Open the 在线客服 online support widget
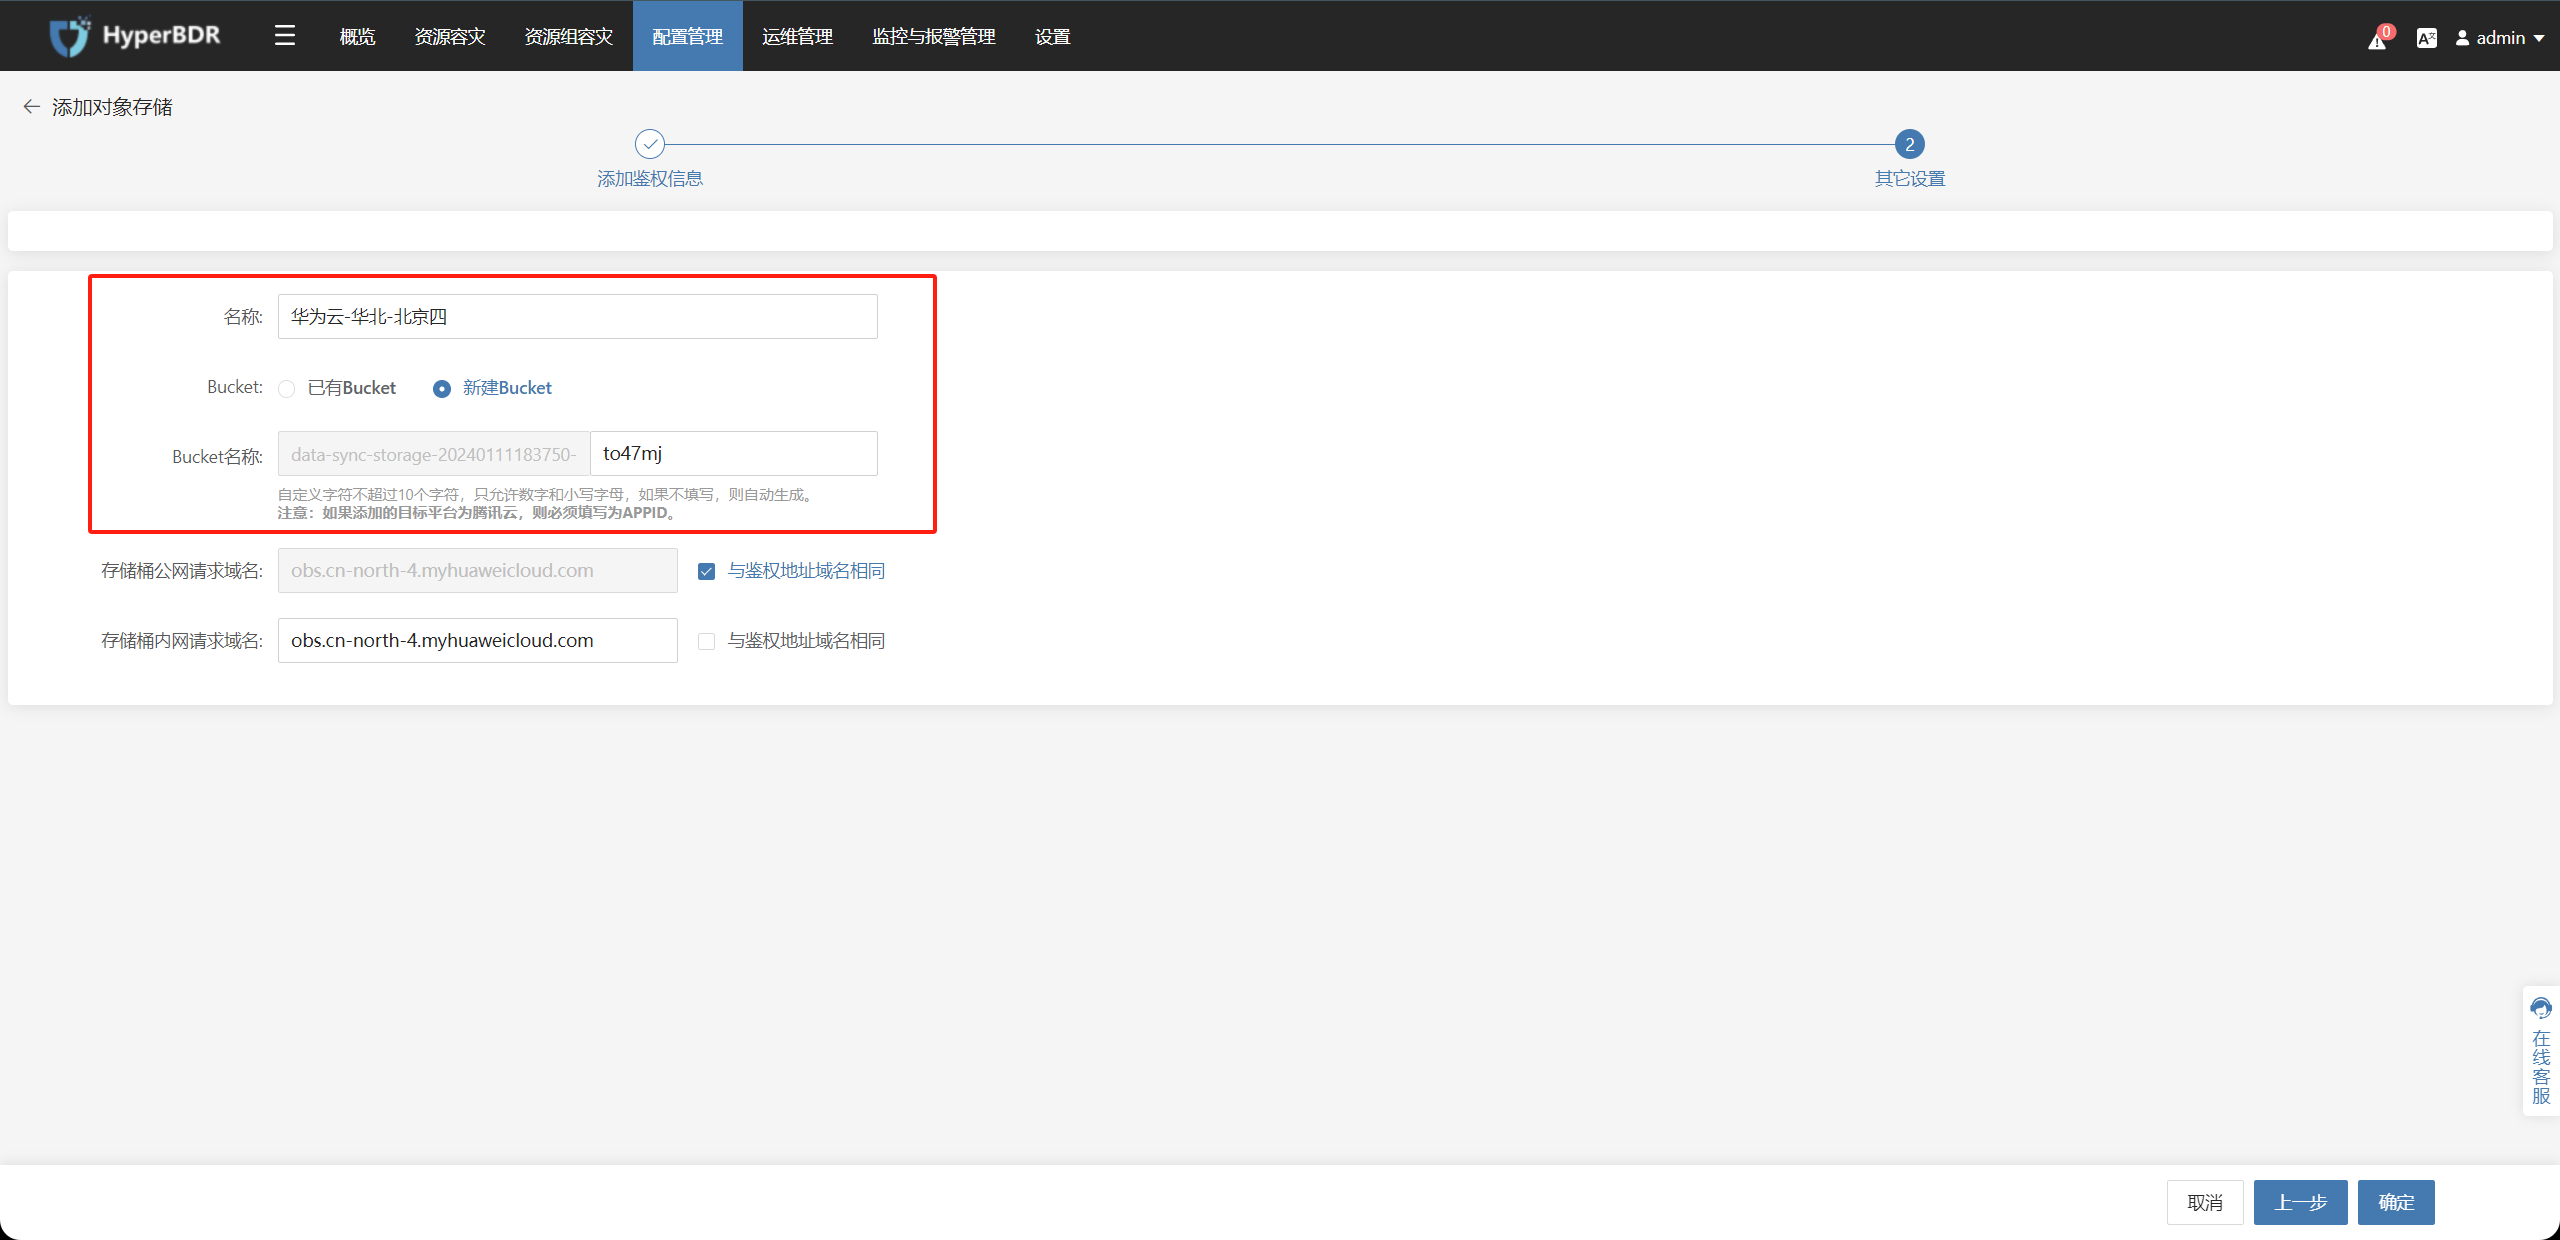The height and width of the screenshot is (1240, 2560). coord(2541,1050)
